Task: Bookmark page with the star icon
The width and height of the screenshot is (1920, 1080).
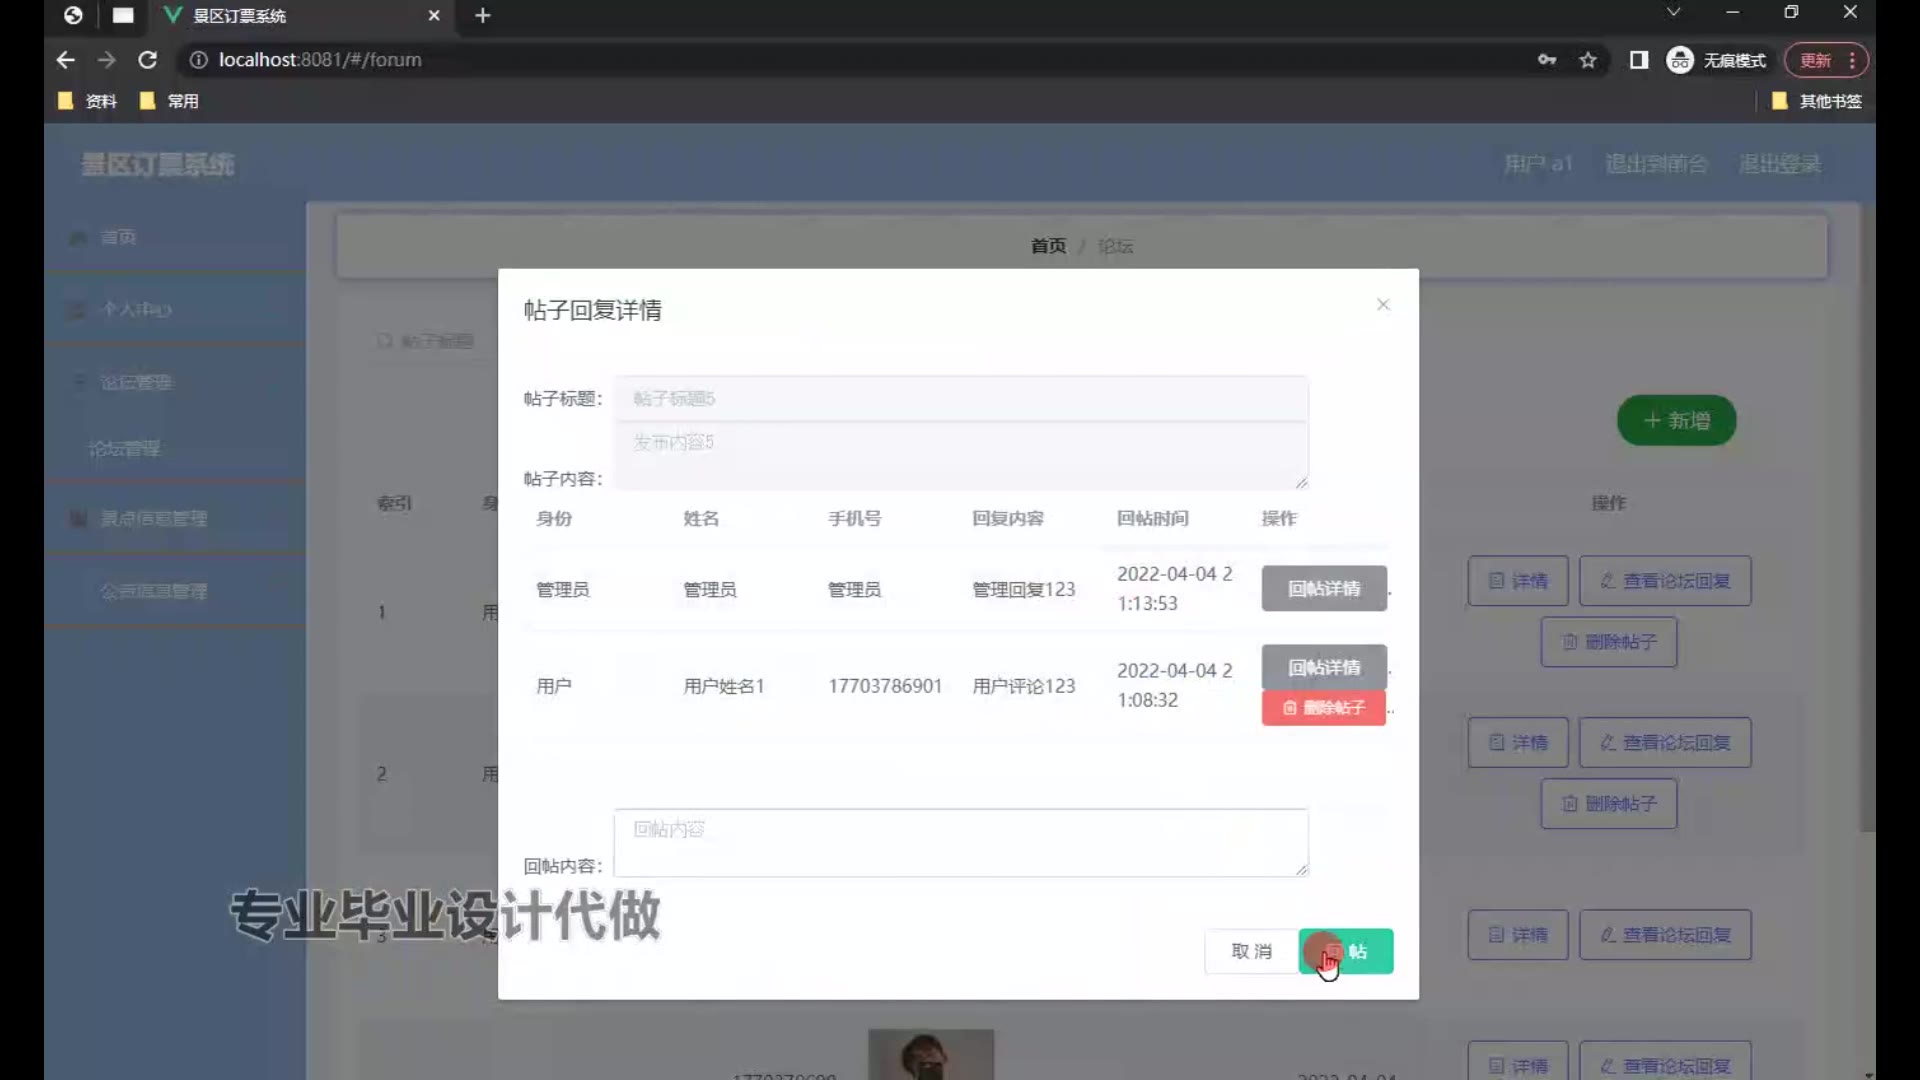Action: [x=1588, y=60]
